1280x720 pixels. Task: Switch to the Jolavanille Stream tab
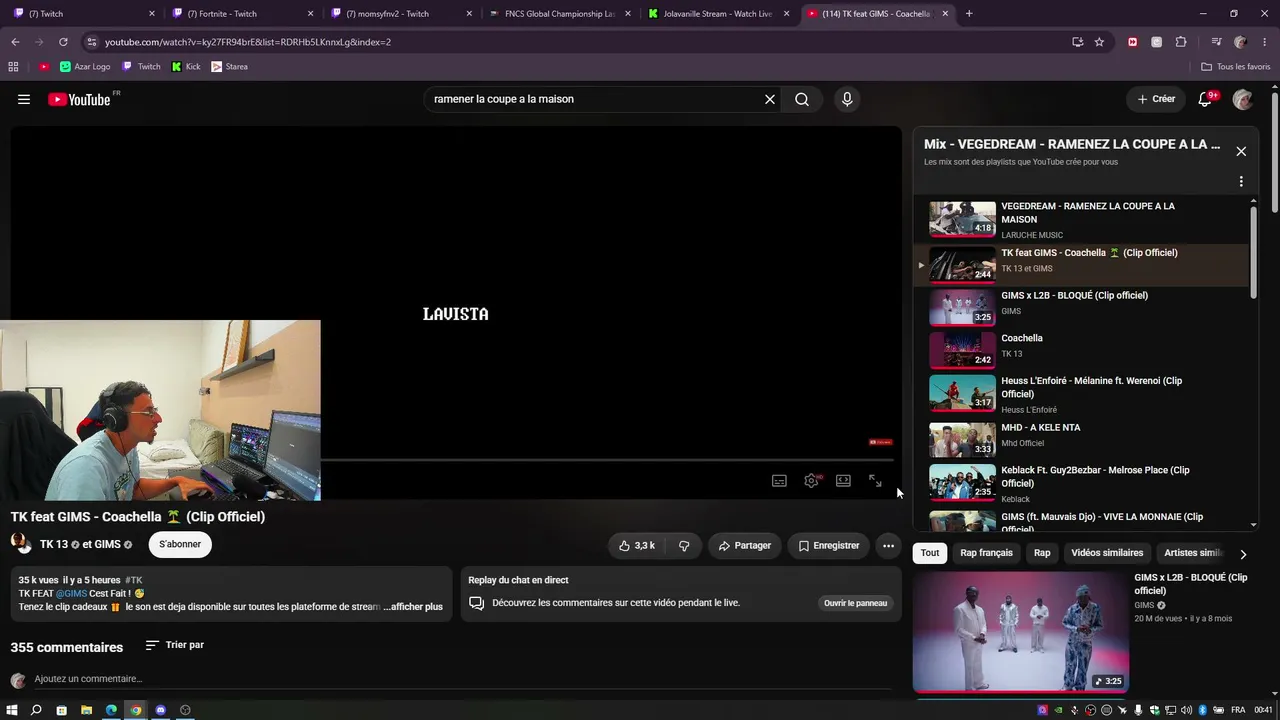coord(719,14)
